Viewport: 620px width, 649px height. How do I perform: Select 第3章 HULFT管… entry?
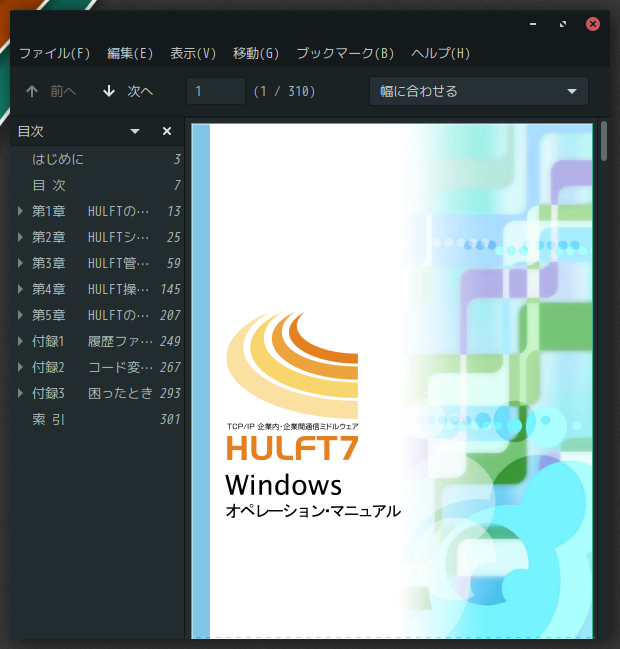[x=98, y=263]
